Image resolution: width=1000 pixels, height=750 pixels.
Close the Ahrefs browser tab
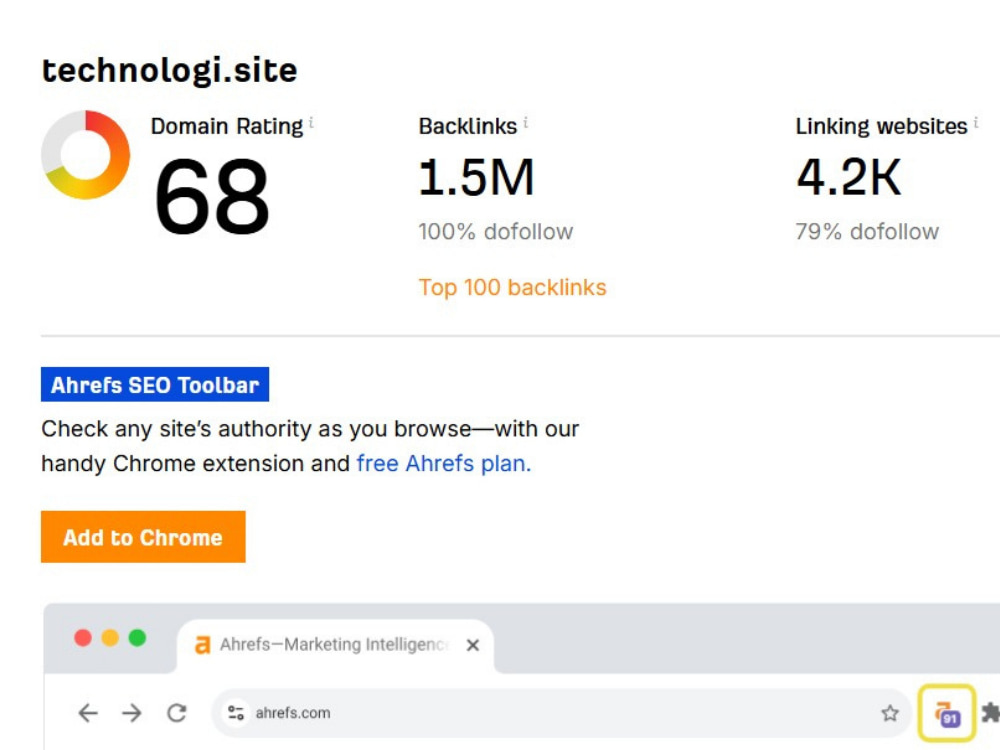coord(473,645)
